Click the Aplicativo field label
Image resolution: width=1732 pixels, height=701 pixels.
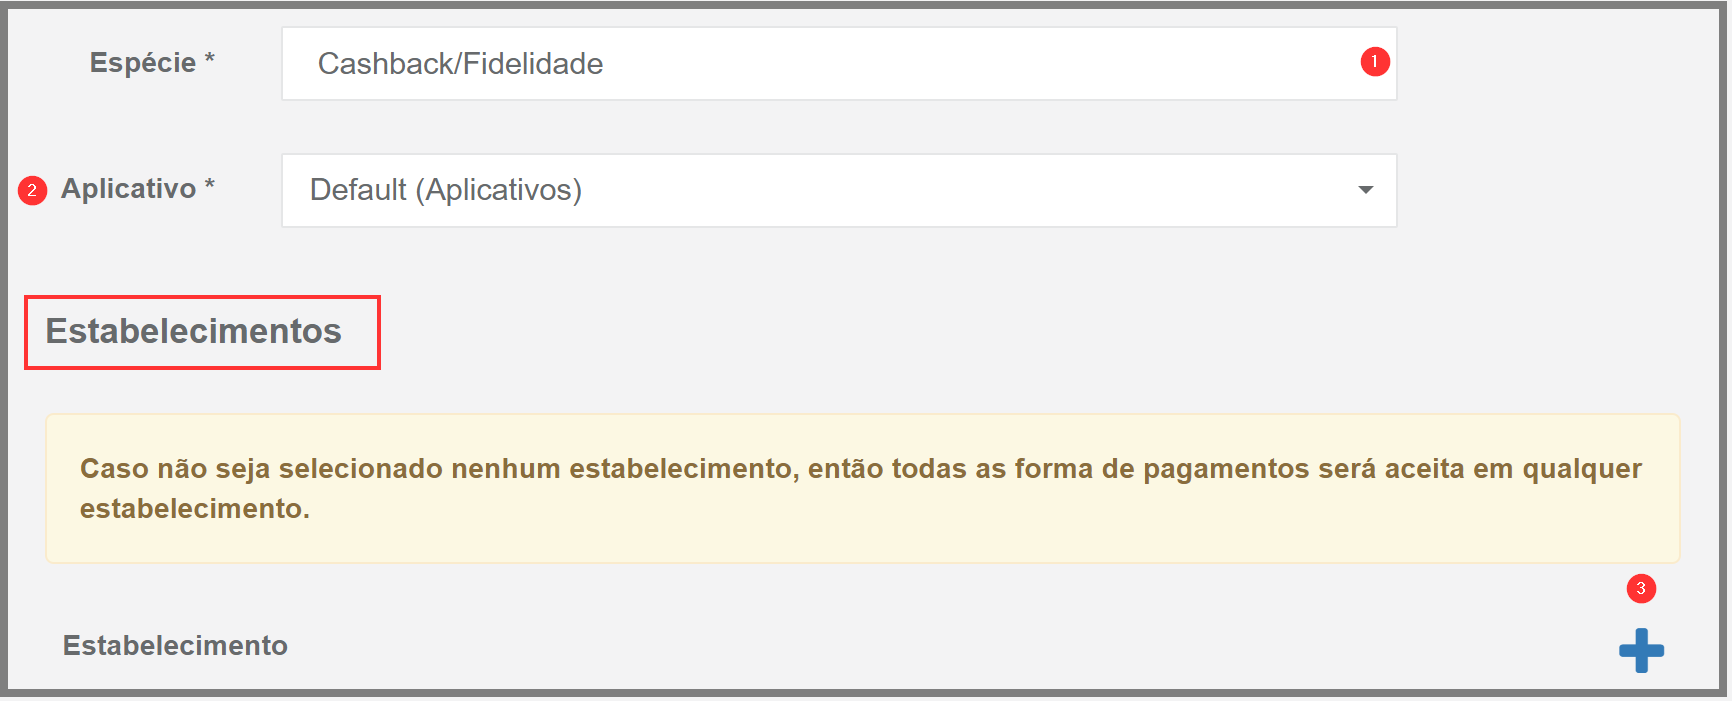tap(128, 188)
